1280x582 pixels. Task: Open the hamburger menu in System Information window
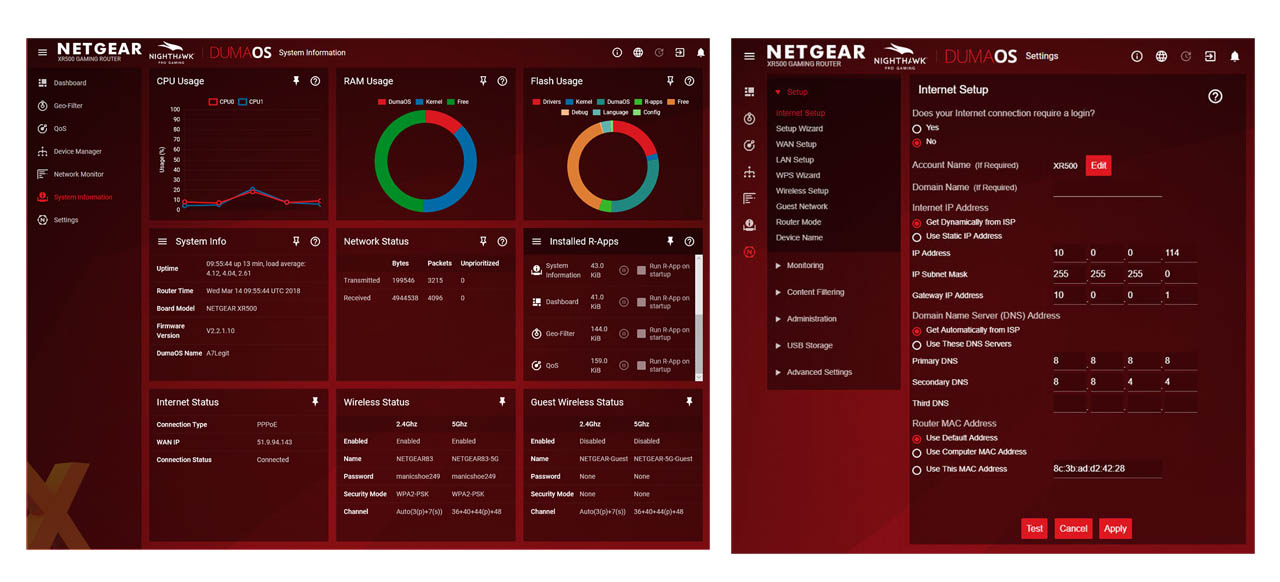(x=42, y=52)
